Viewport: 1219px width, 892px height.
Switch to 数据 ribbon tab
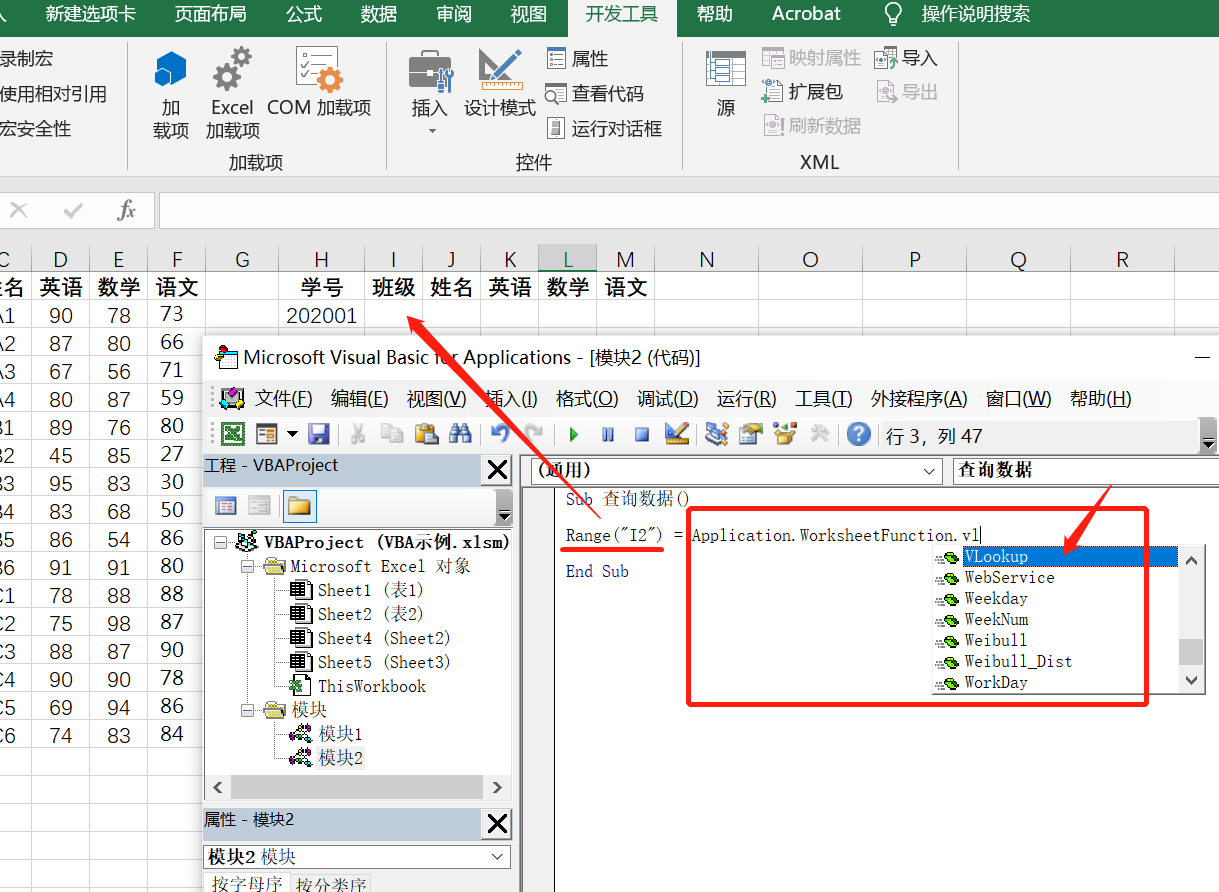click(379, 14)
